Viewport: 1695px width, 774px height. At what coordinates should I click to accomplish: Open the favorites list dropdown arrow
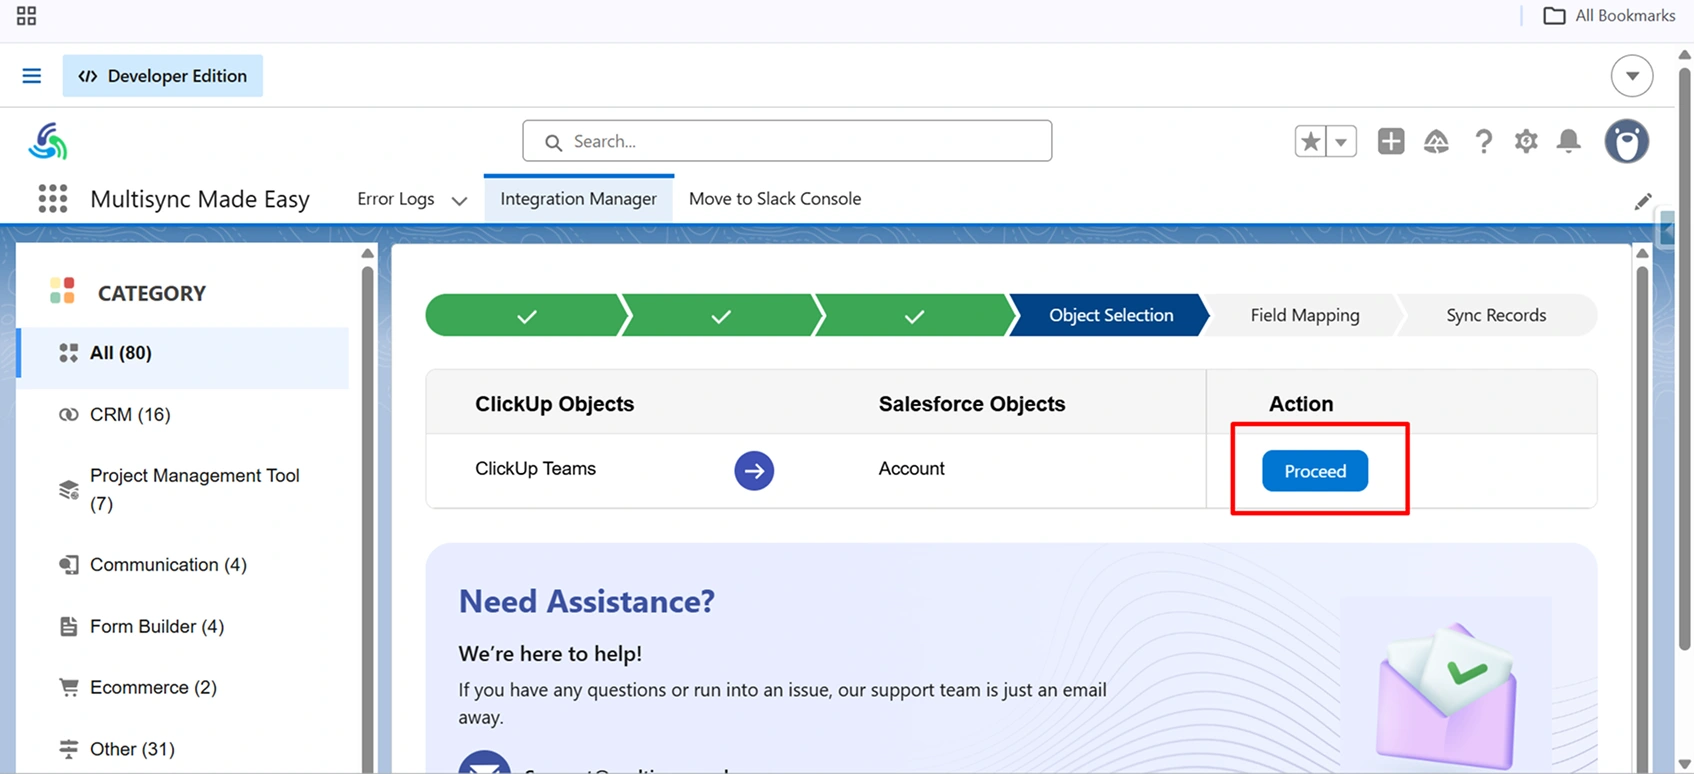coord(1341,141)
